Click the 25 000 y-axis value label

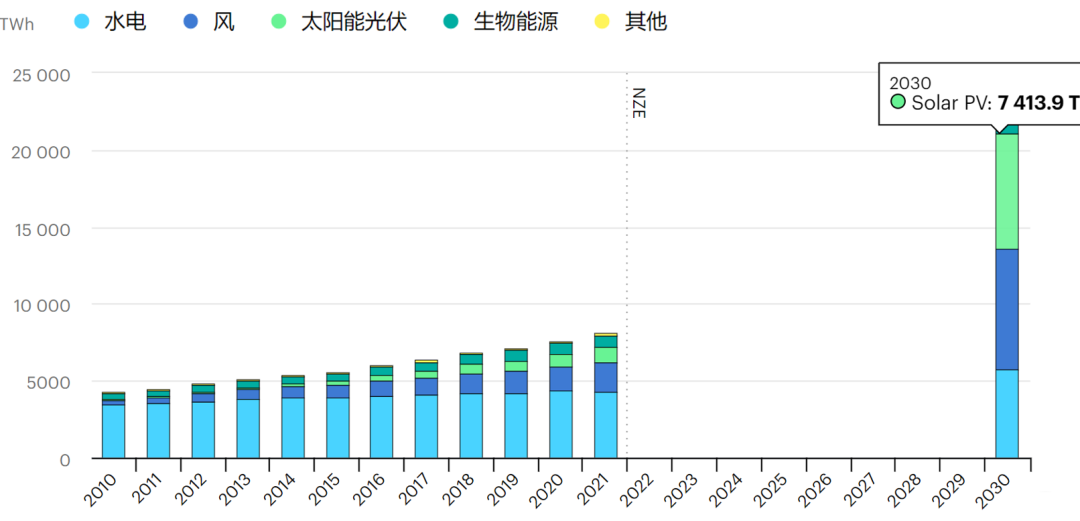[41, 75]
